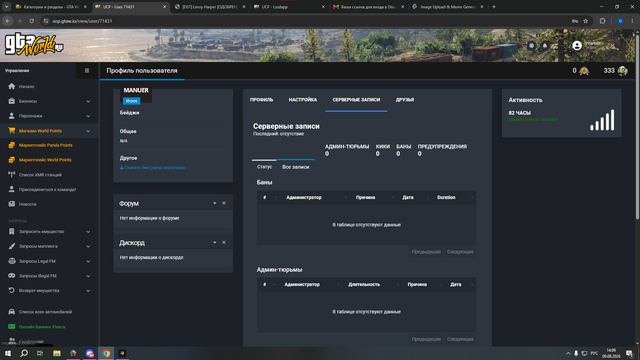
Task: Click the Panda Points coin icon
Action: click(x=584, y=71)
